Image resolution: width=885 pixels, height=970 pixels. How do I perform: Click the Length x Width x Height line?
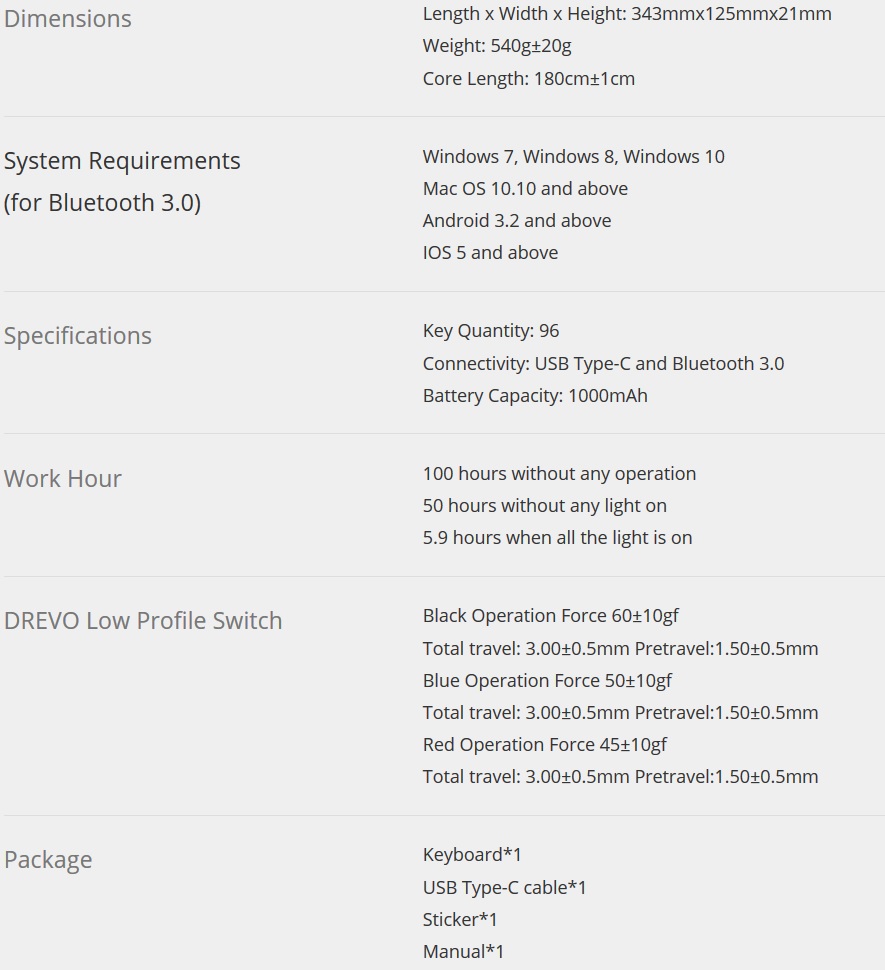coord(627,14)
